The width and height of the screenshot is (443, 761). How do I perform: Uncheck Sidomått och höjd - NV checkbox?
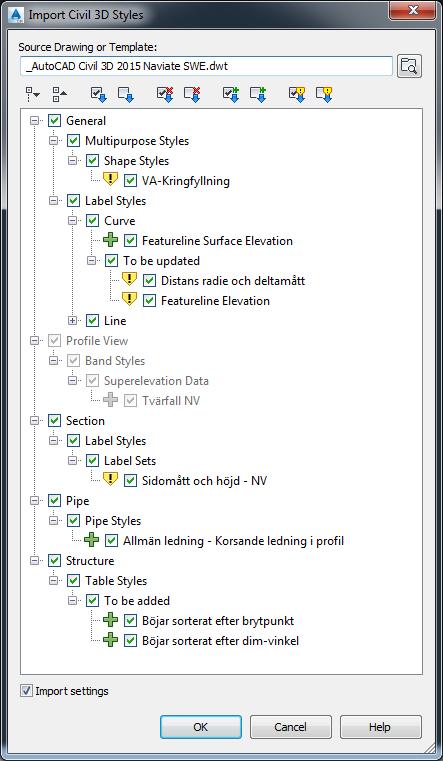pyautogui.click(x=130, y=480)
